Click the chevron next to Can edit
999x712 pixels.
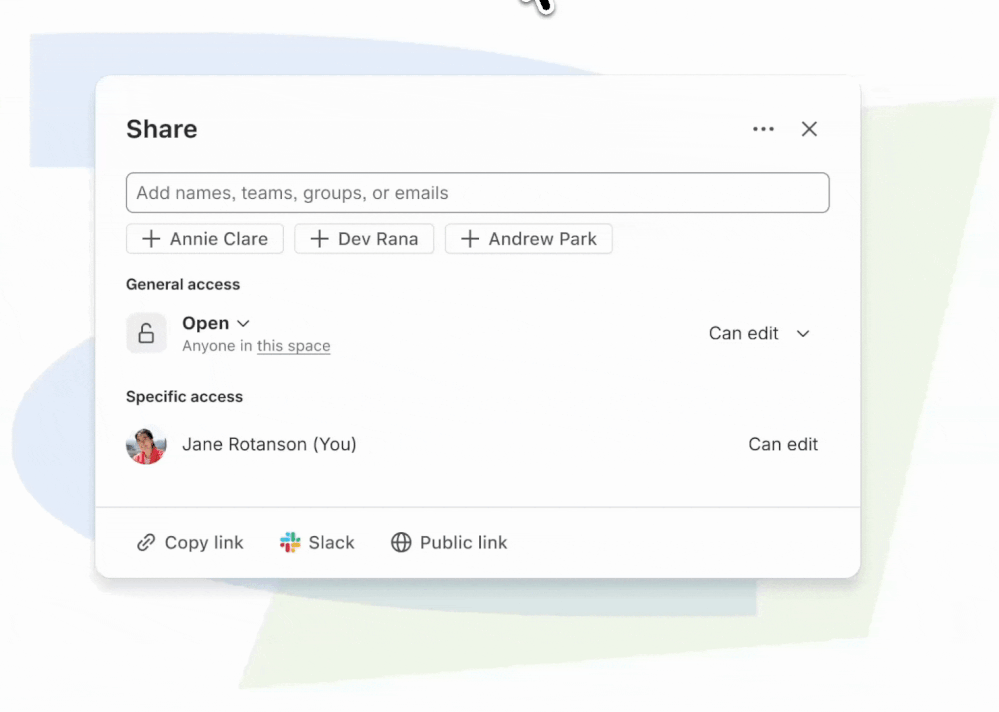(x=803, y=334)
